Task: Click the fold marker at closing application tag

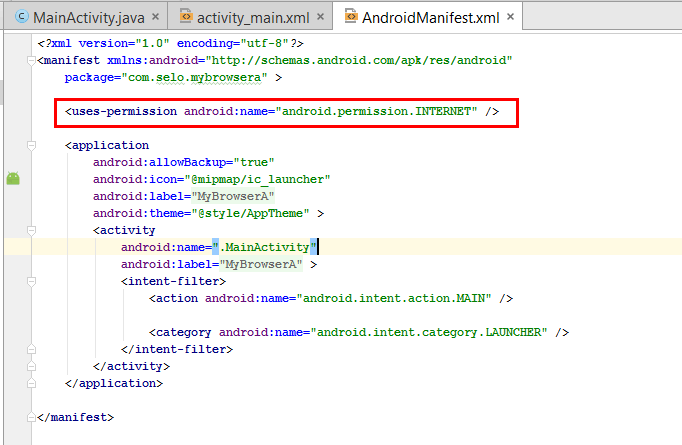Action: 31,383
